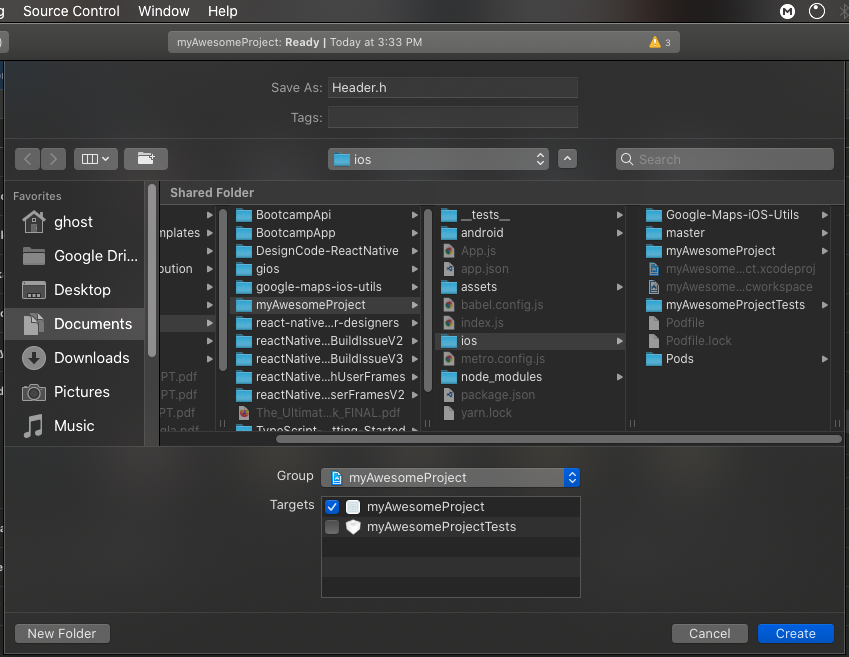Click the new folder toolbar icon

coord(146,159)
